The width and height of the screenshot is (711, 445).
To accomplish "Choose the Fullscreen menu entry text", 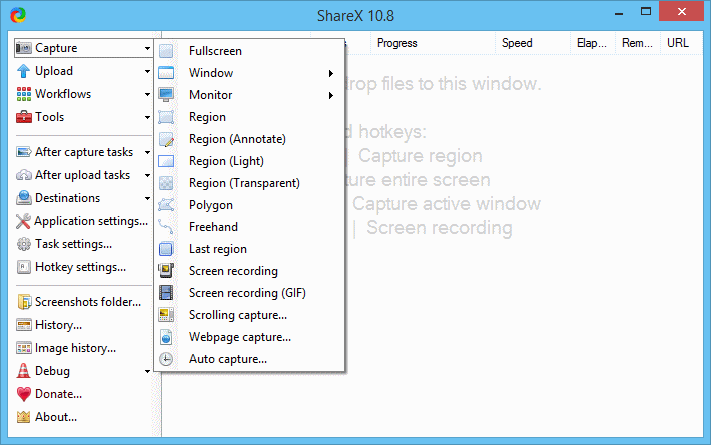I will [215, 51].
